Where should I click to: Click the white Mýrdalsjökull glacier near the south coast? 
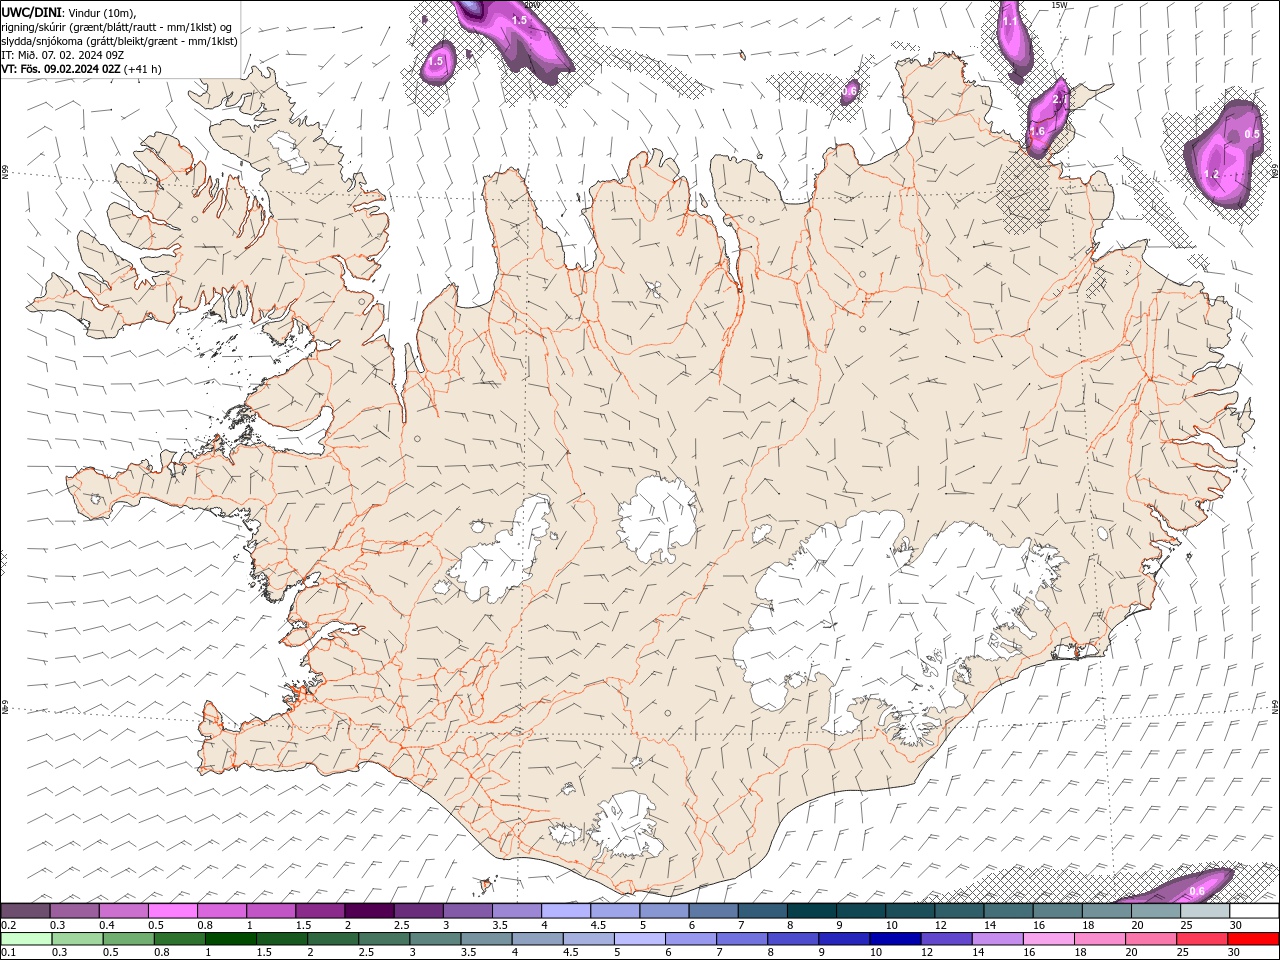pos(627,826)
